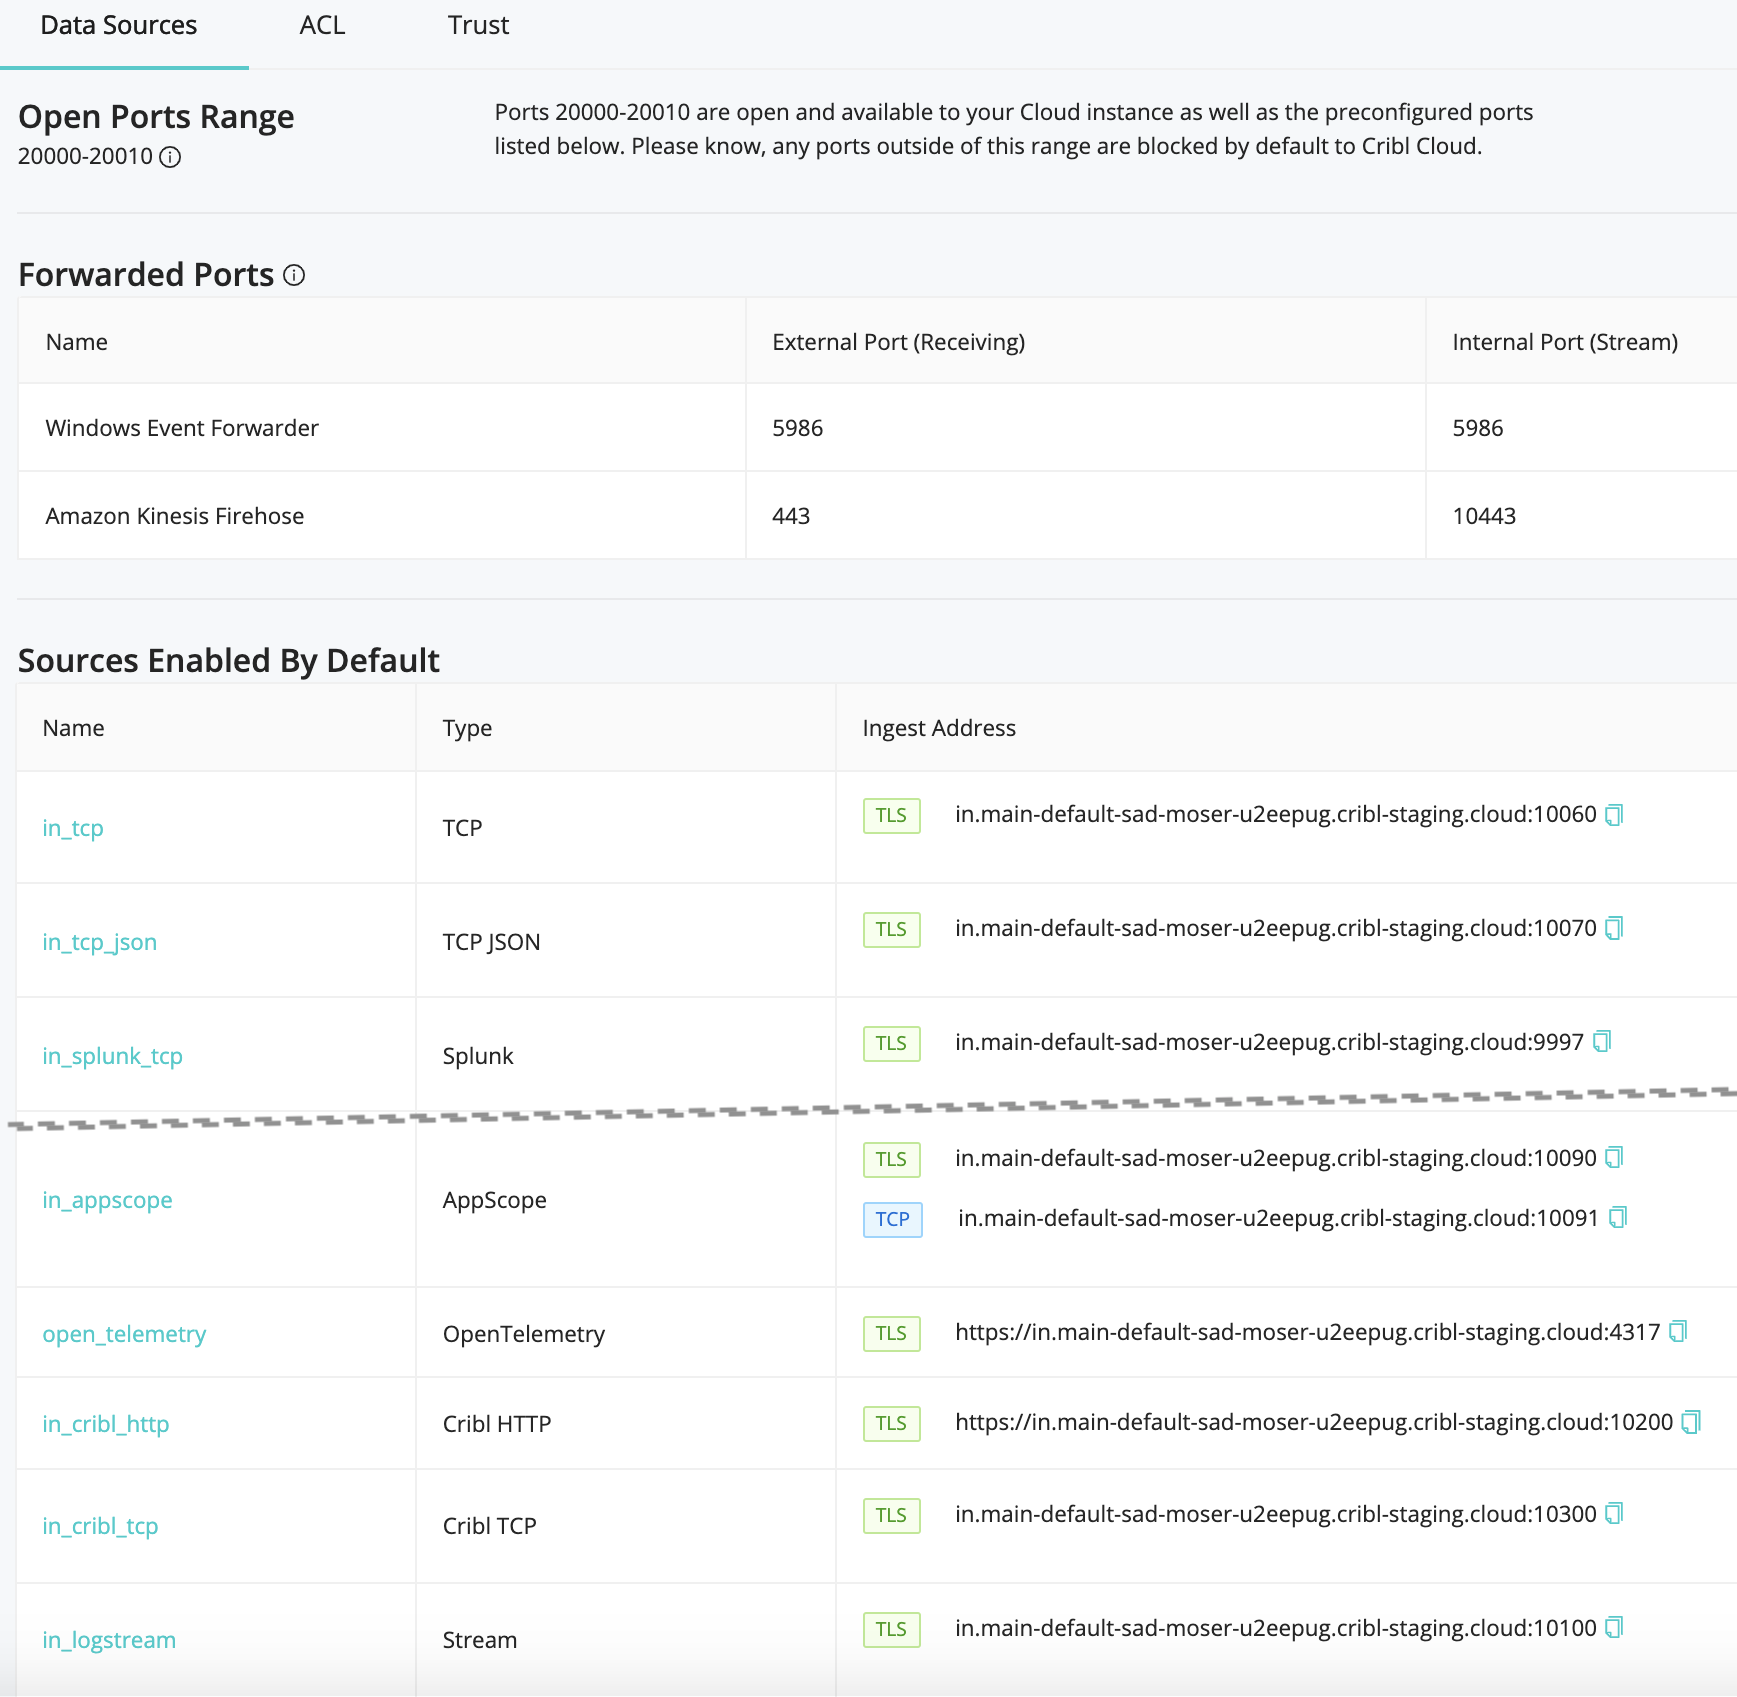Viewport: 1737px width, 1697px height.
Task: Copy the in_tcp ingest address
Action: (x=1614, y=814)
